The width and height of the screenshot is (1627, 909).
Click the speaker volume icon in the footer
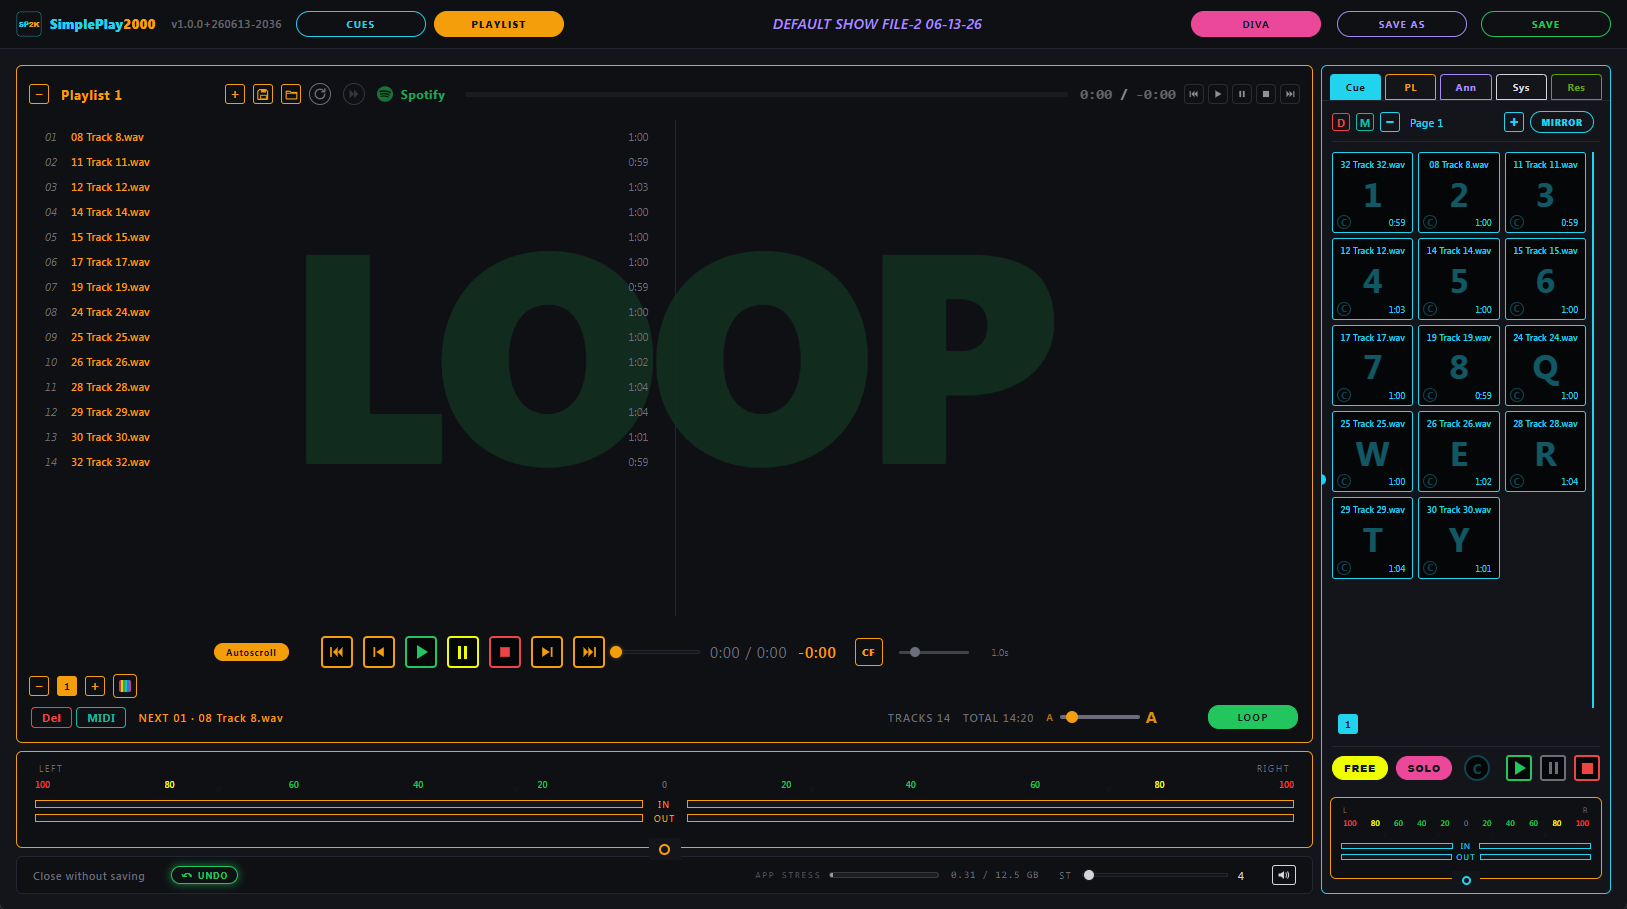pos(1284,875)
